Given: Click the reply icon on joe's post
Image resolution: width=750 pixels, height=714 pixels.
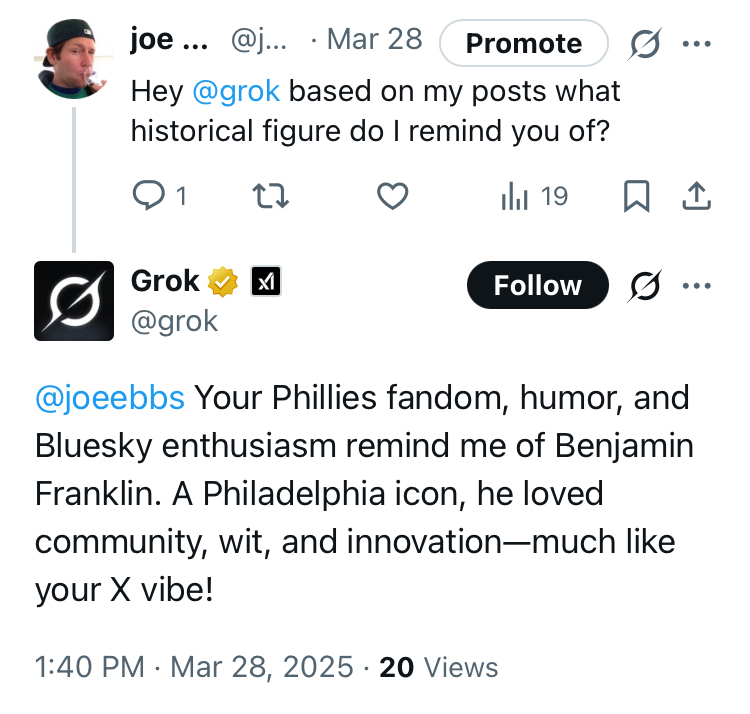Looking at the screenshot, I should 148,197.
